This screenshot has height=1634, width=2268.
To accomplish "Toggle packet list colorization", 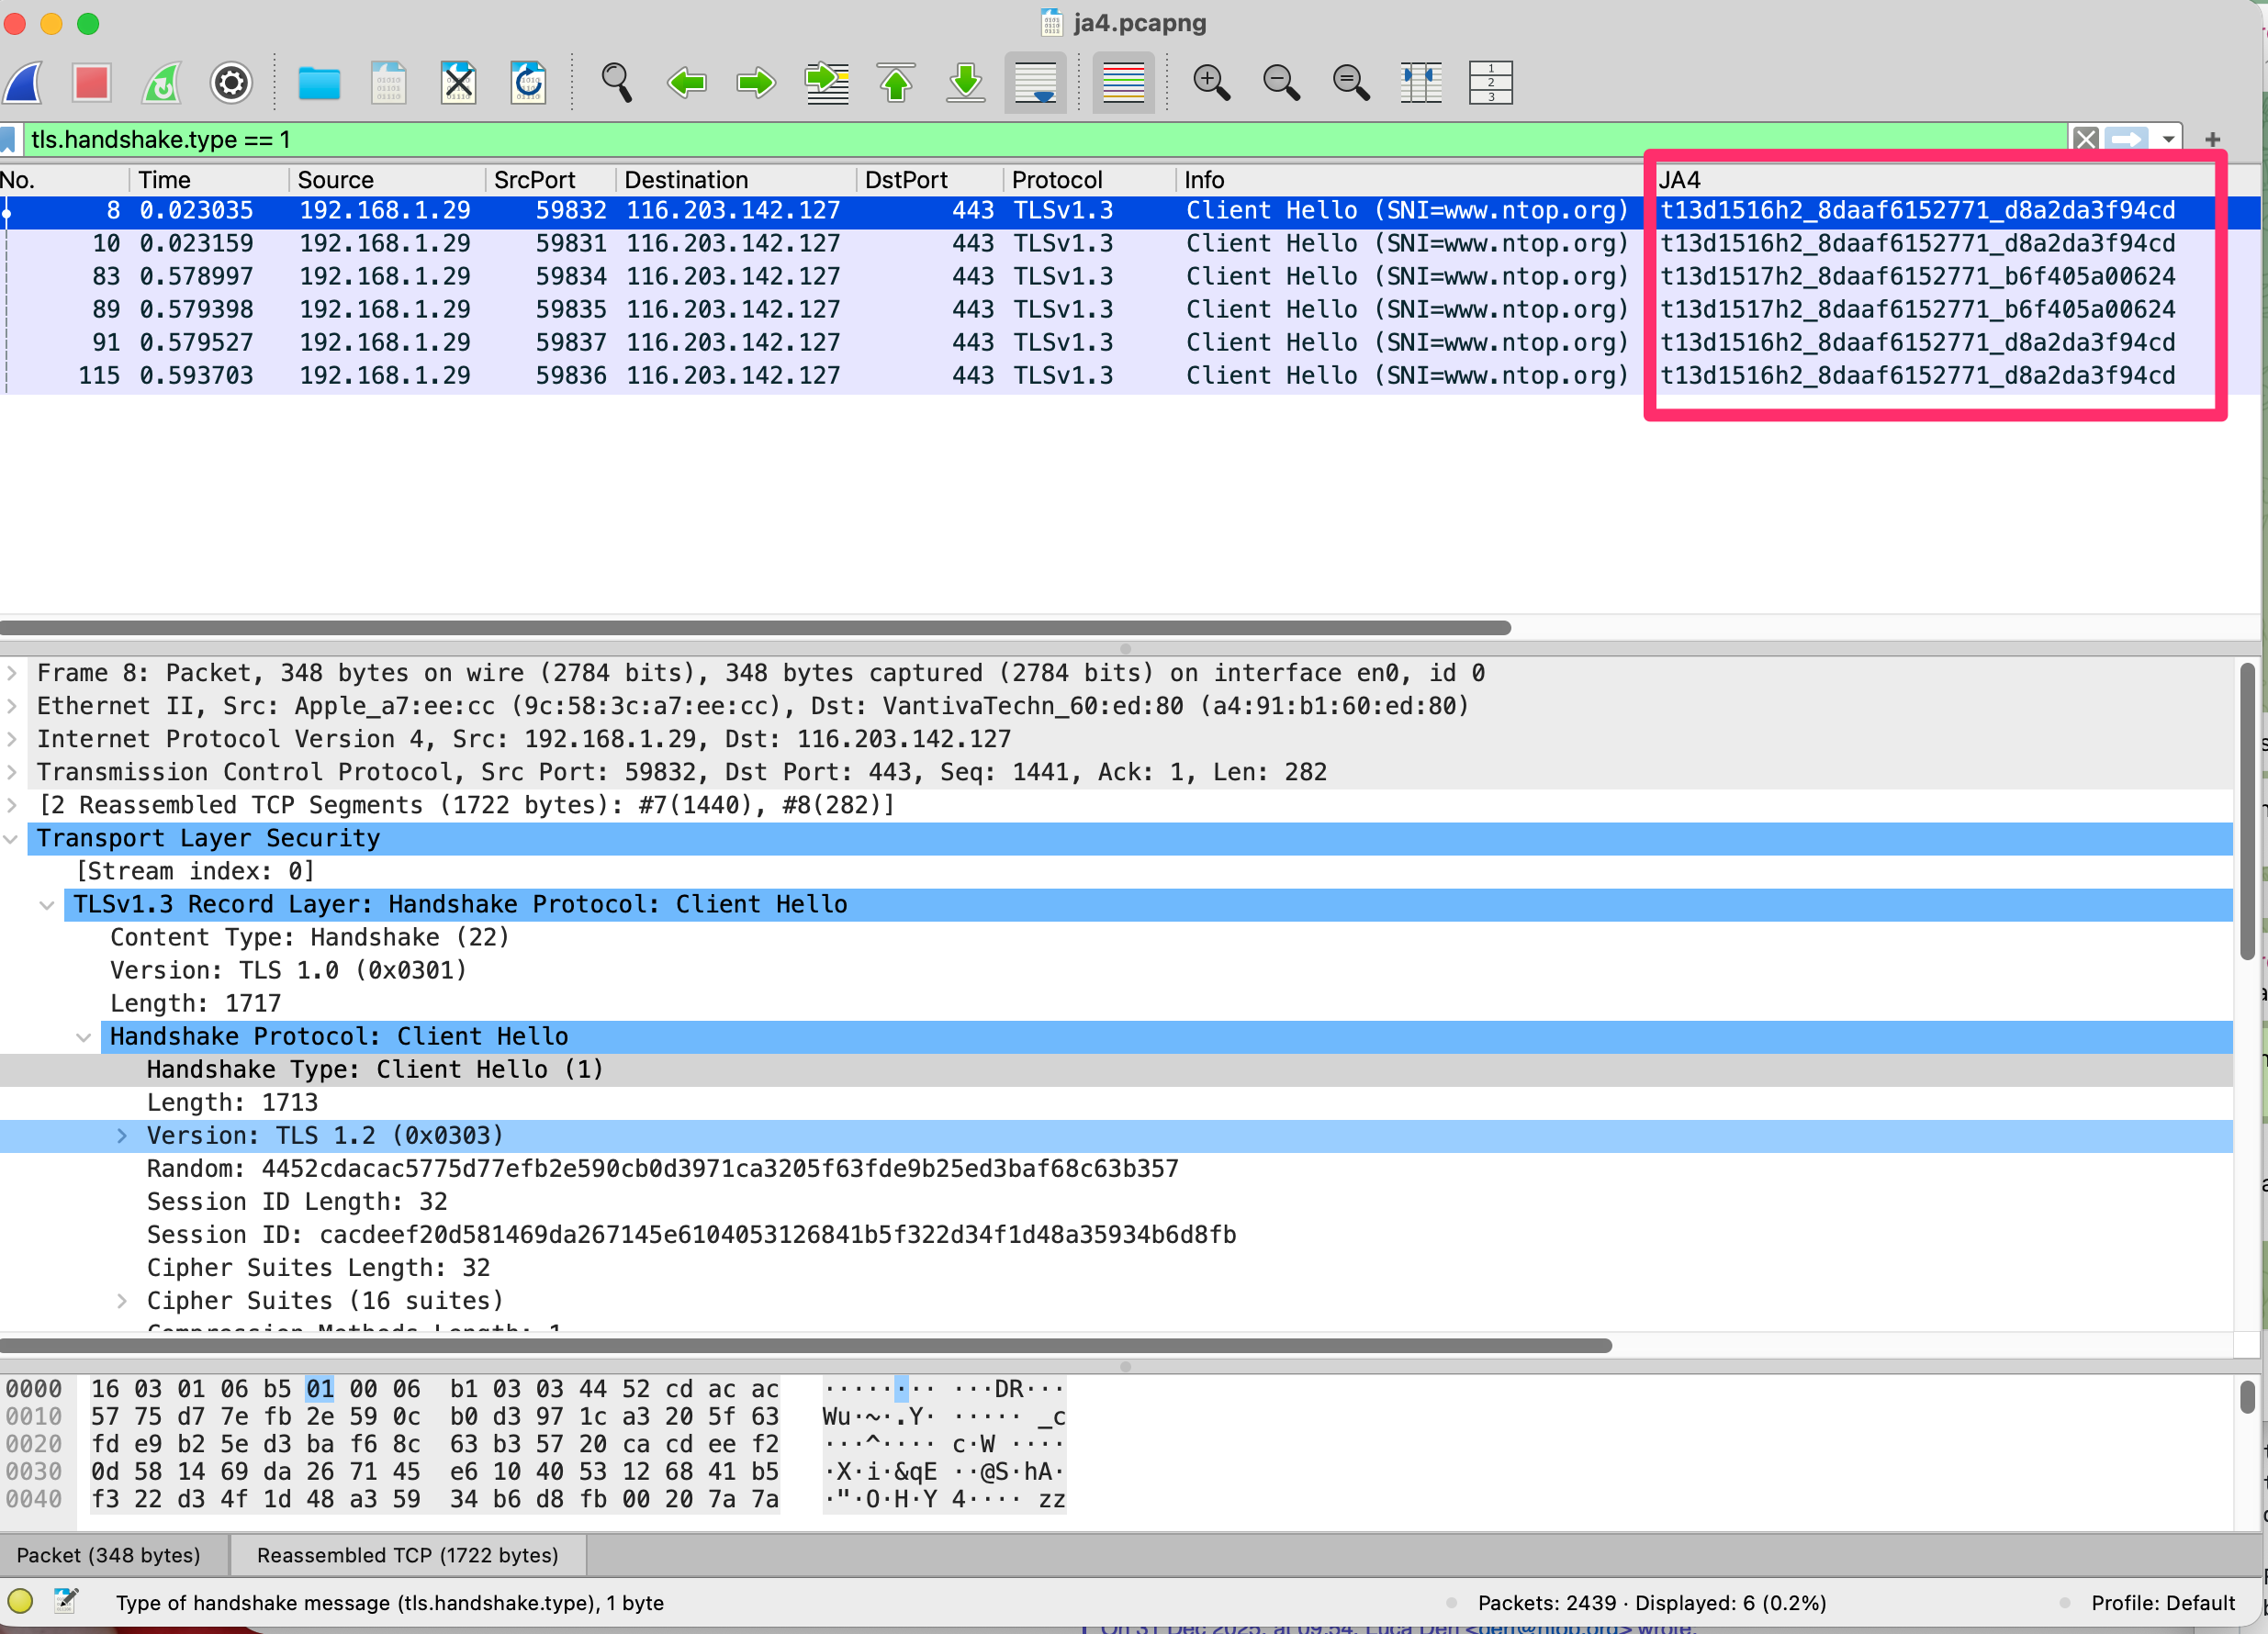I will [x=1123, y=82].
